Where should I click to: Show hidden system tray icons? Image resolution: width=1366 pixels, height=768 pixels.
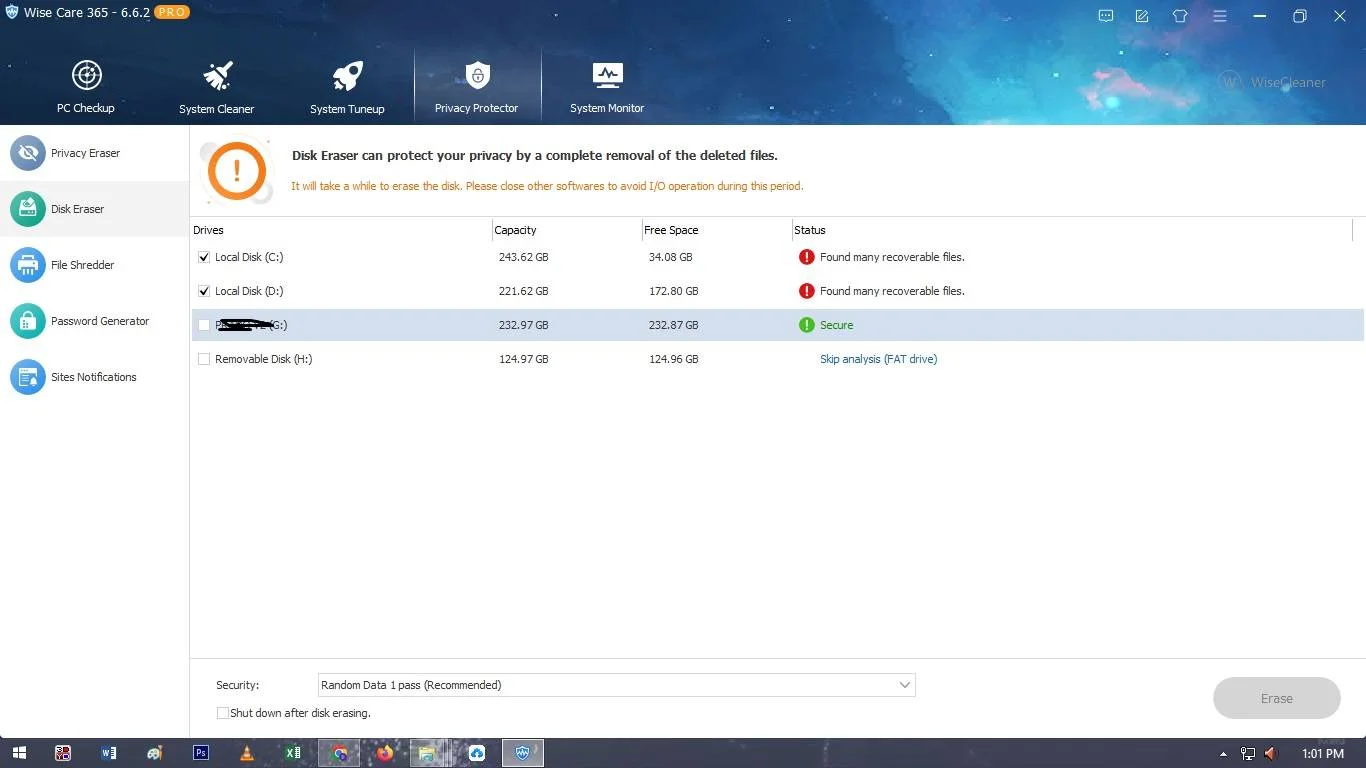pos(1223,754)
